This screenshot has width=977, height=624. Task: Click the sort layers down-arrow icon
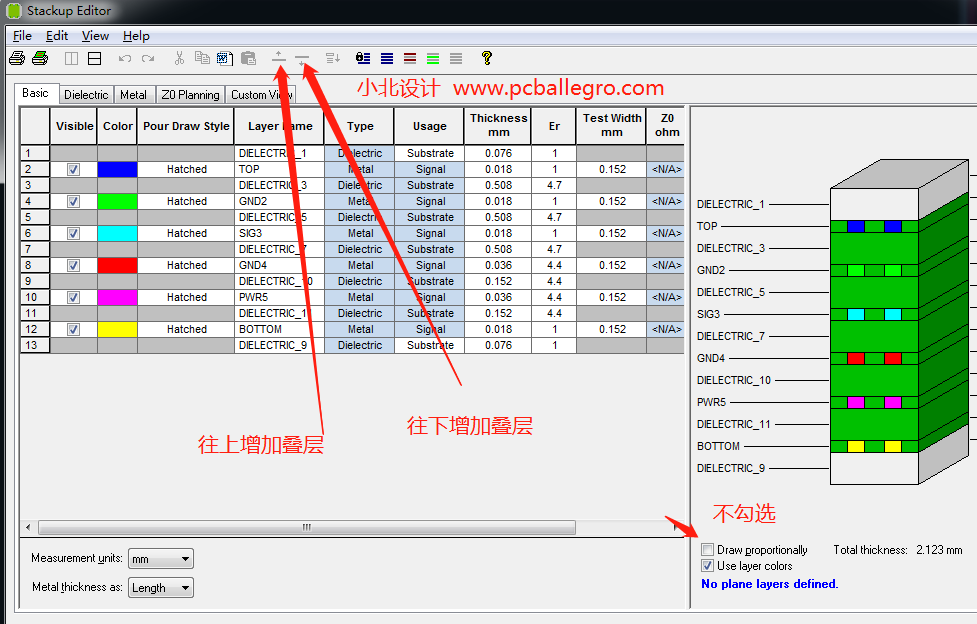[x=333, y=59]
